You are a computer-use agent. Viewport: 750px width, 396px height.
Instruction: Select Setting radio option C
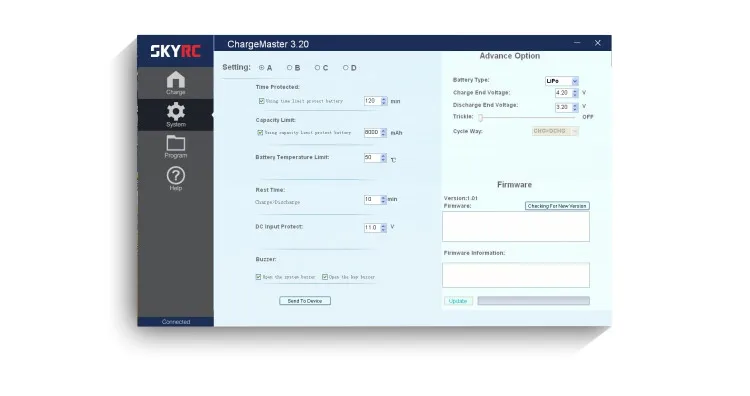[317, 68]
